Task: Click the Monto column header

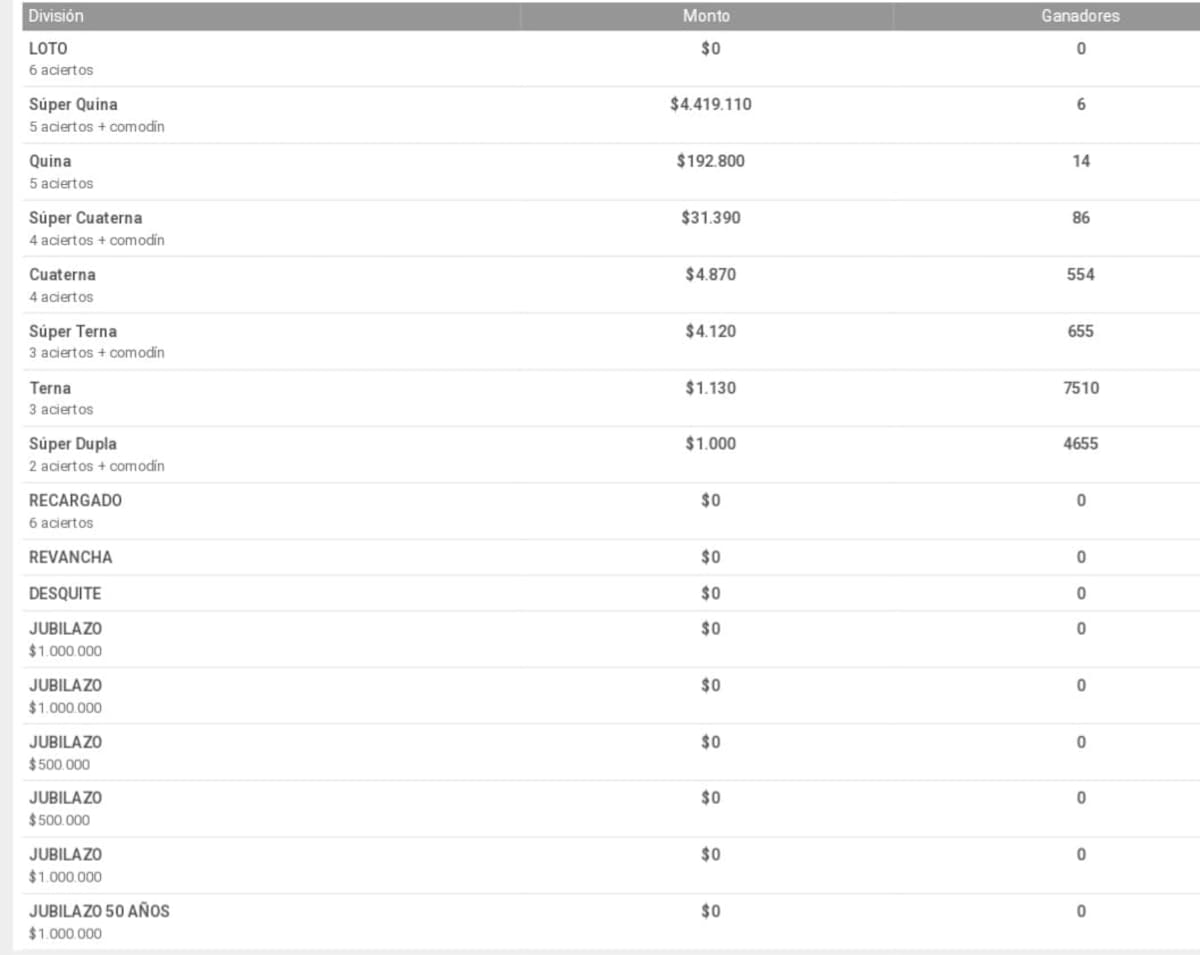Action: coord(706,16)
